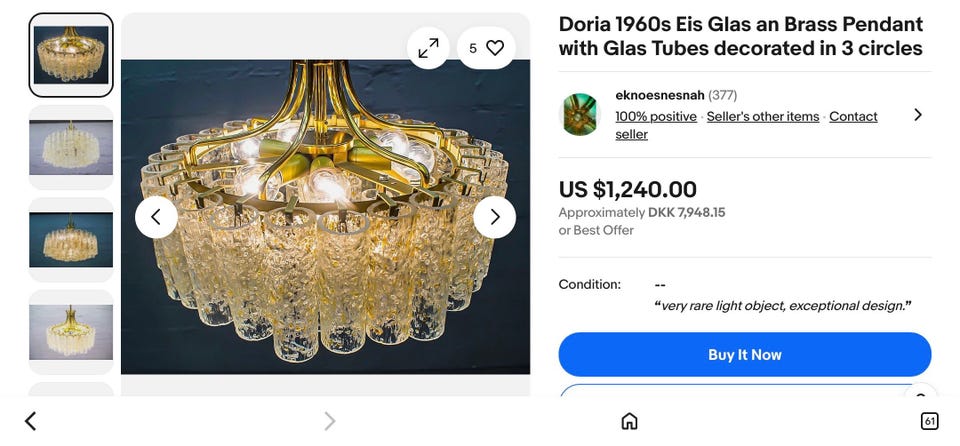Open the Seller's other items link
The height and width of the screenshot is (446, 960).
click(762, 116)
